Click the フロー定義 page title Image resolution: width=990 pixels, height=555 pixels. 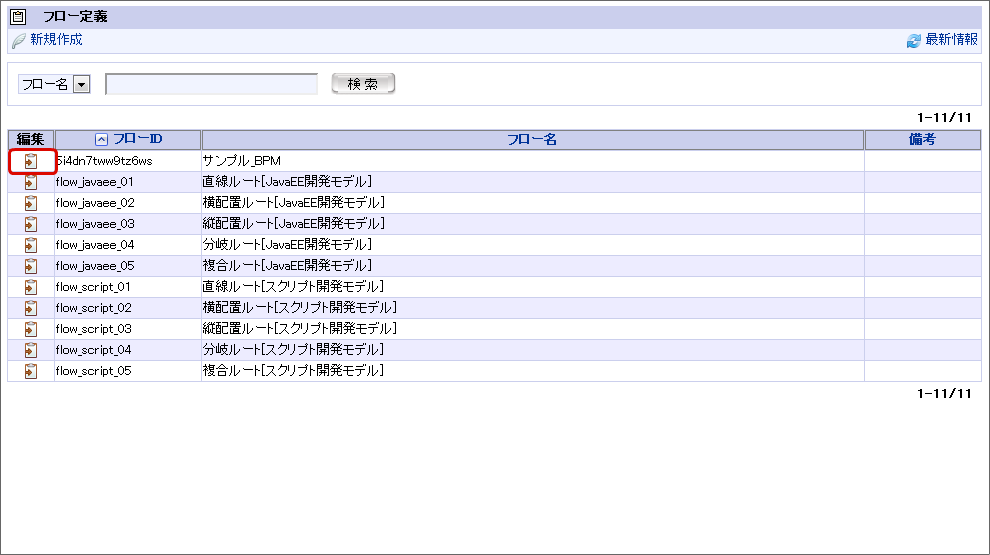tap(75, 17)
